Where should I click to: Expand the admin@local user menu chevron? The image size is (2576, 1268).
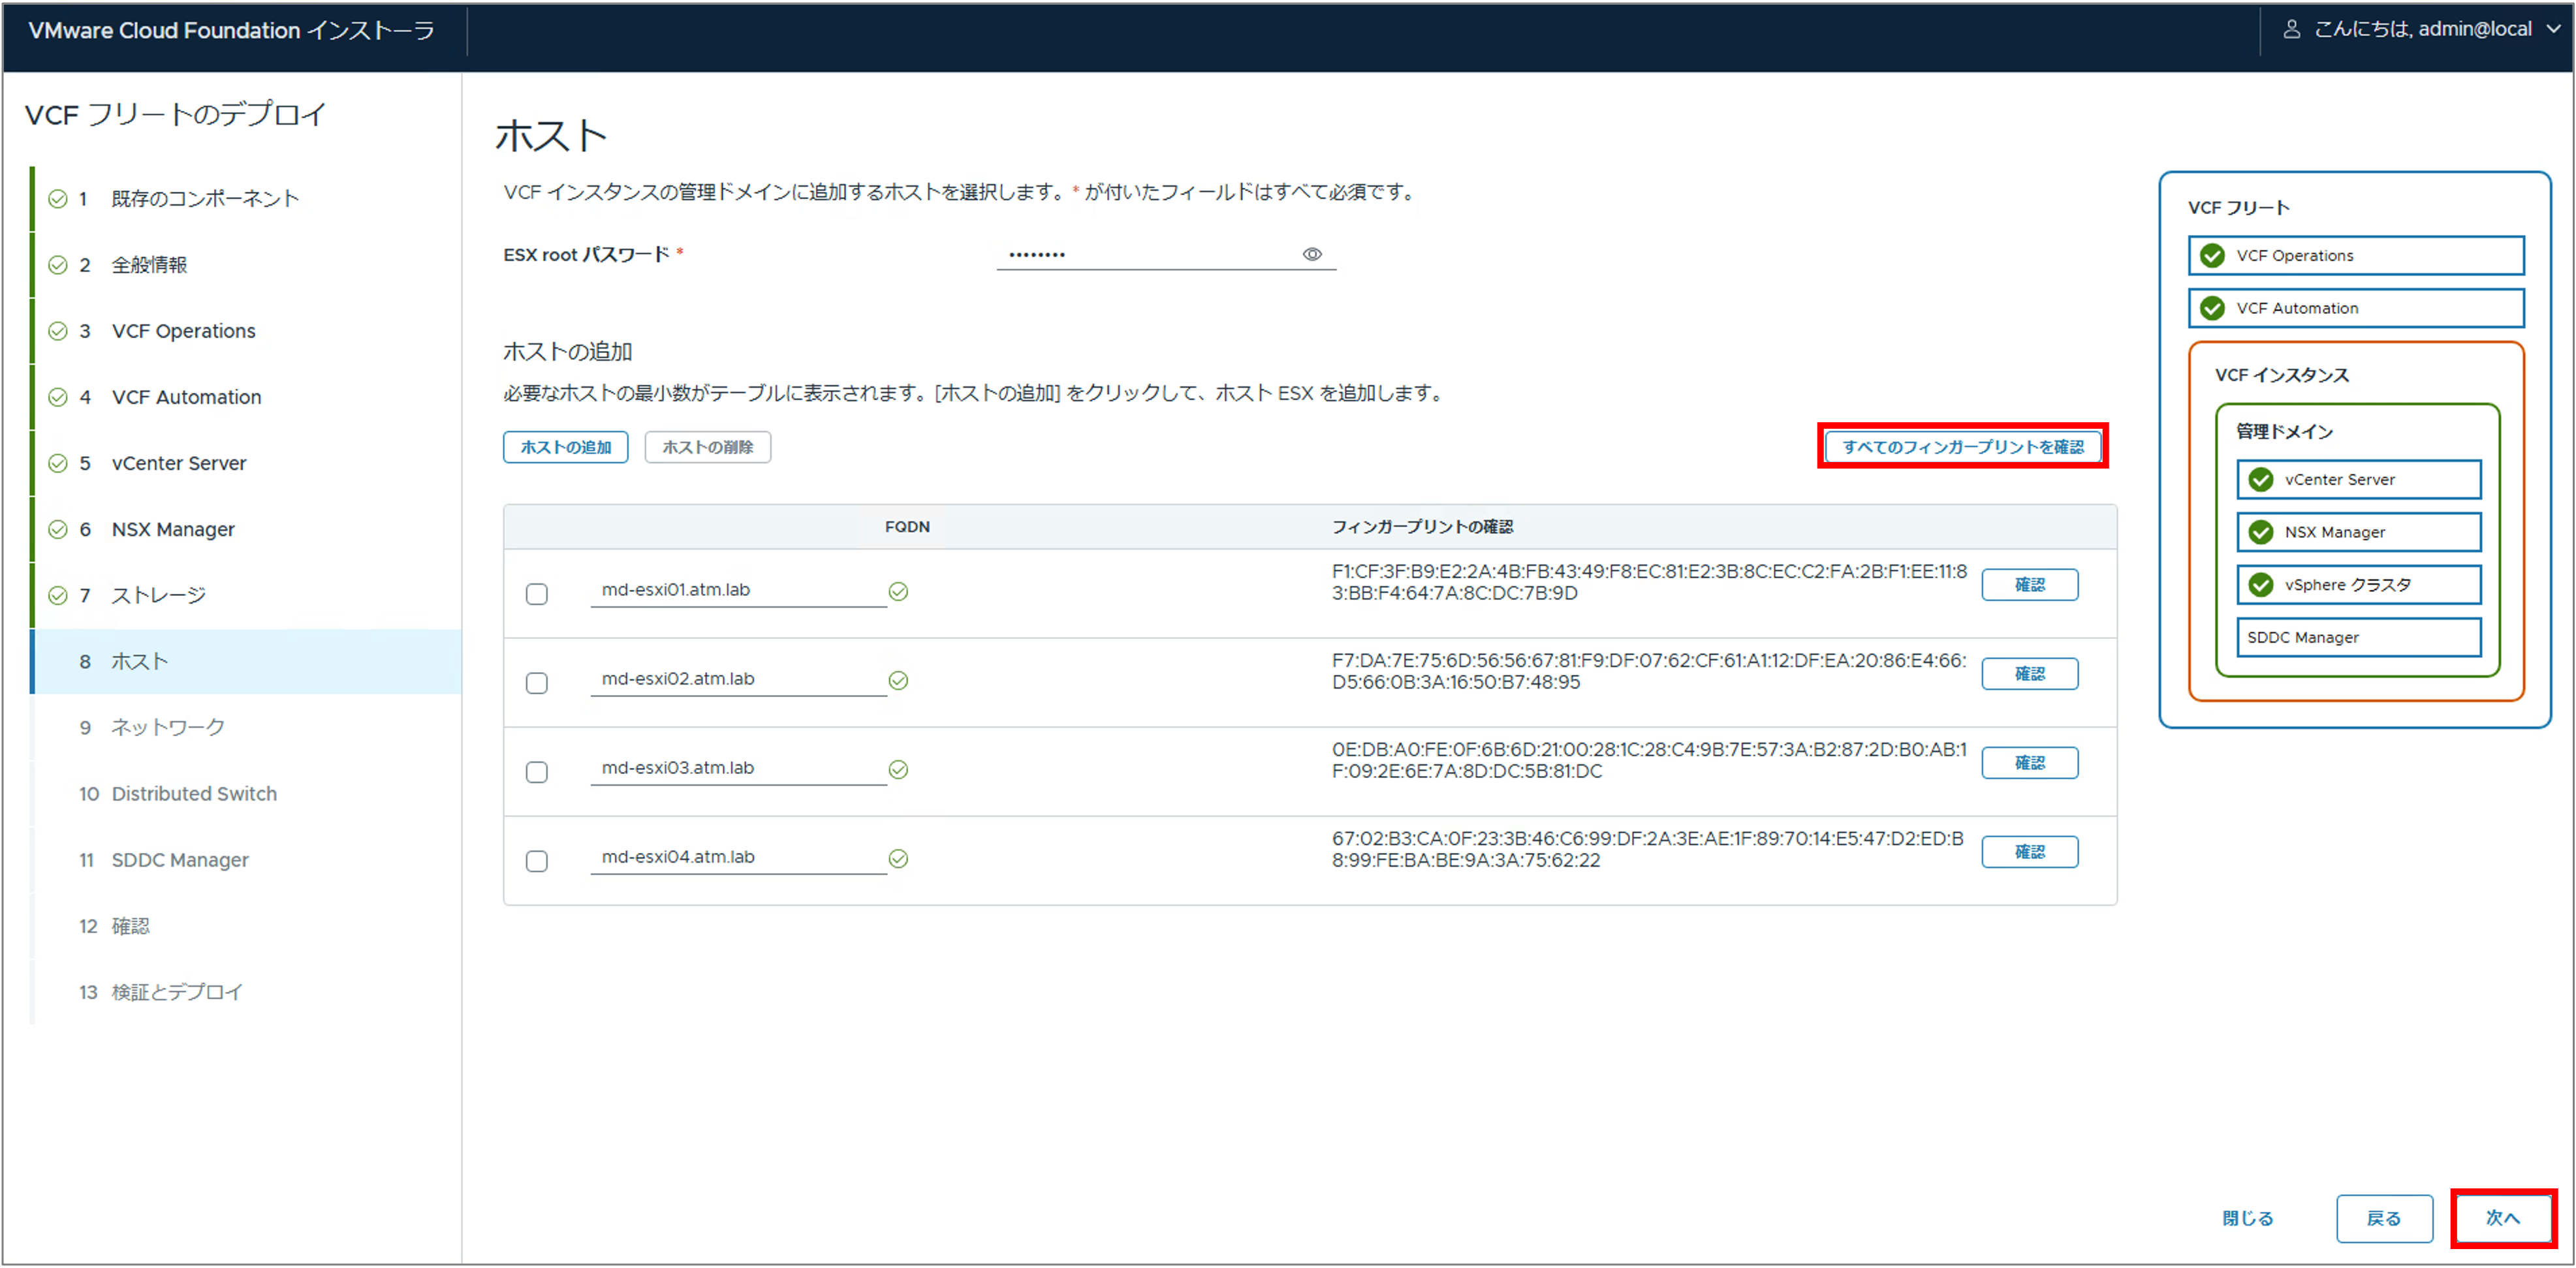pos(2553,30)
